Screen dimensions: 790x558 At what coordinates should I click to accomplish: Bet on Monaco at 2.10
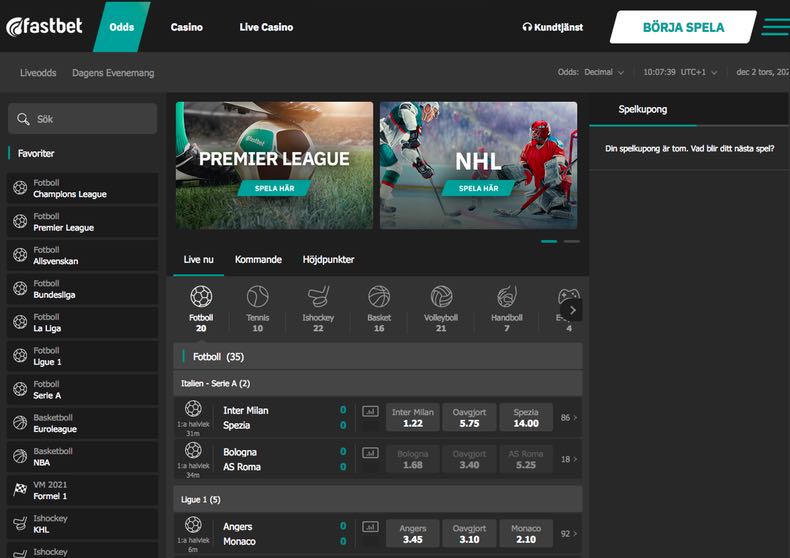pos(526,533)
